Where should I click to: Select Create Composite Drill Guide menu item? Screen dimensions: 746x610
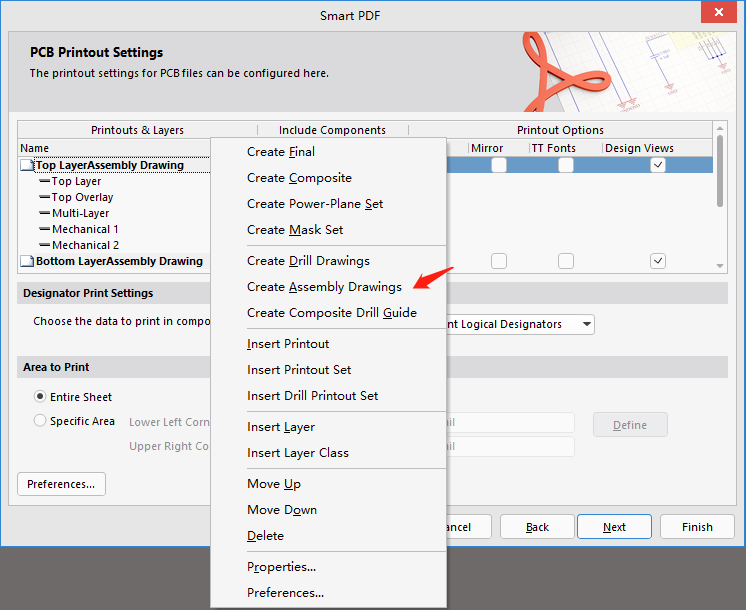[x=331, y=313]
